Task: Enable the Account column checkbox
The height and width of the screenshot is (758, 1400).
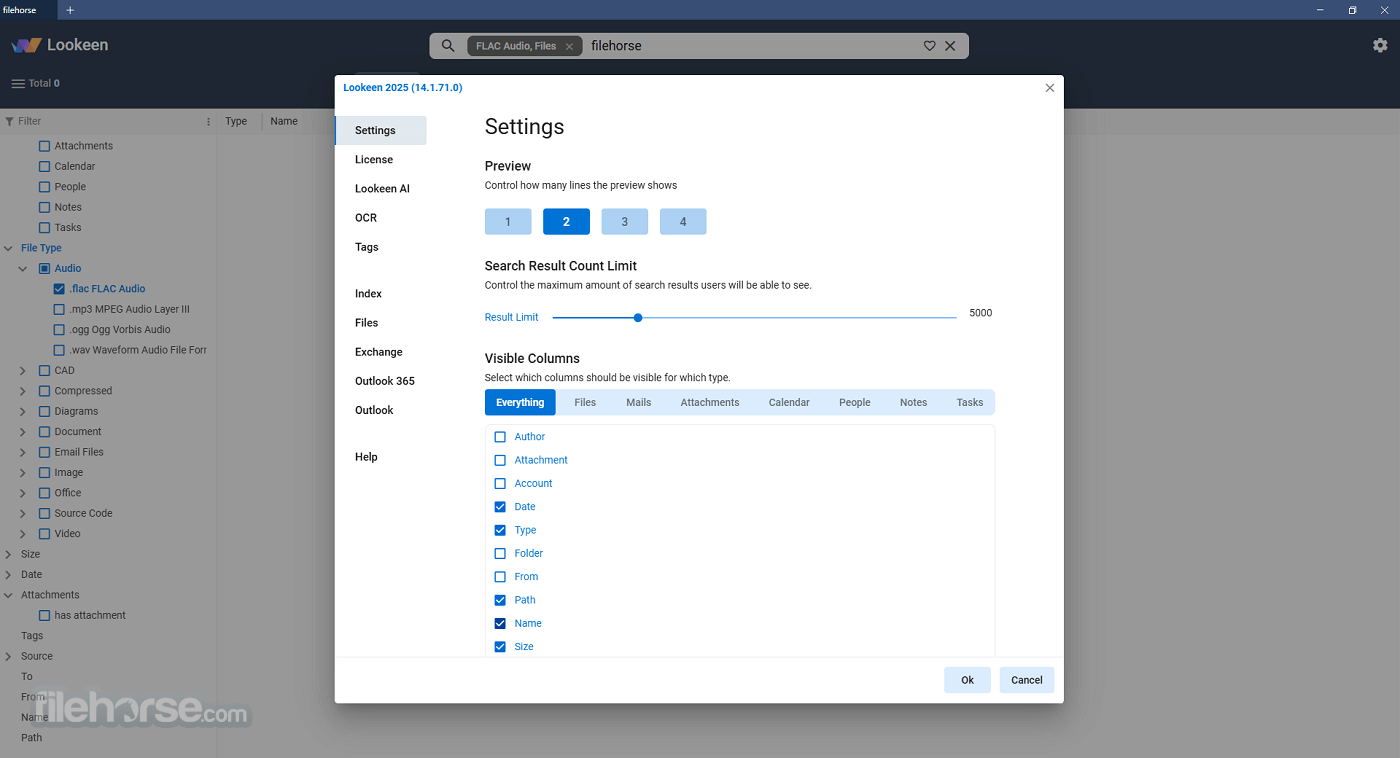Action: (500, 483)
